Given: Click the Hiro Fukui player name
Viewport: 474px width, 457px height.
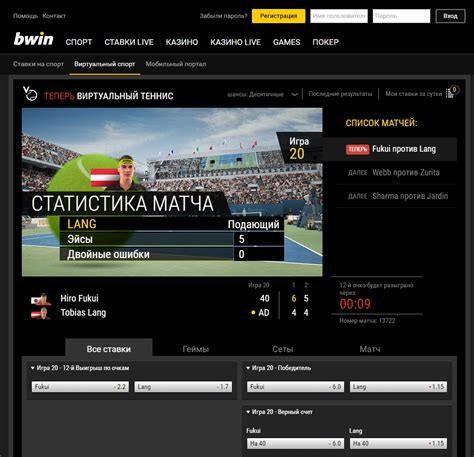Looking at the screenshot, I should click(79, 298).
